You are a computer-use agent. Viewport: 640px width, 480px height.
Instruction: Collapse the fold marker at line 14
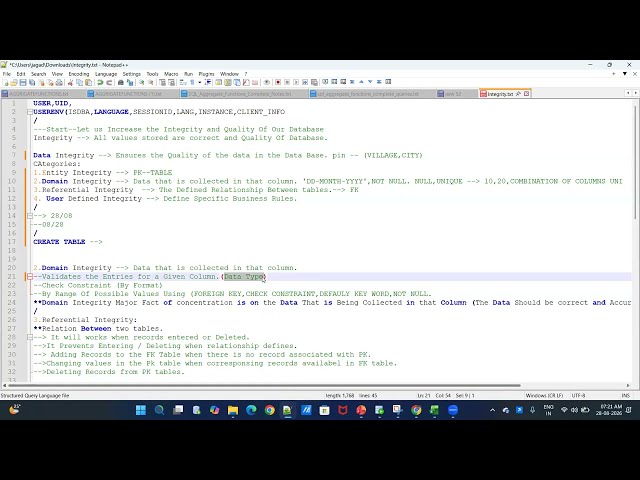30,216
